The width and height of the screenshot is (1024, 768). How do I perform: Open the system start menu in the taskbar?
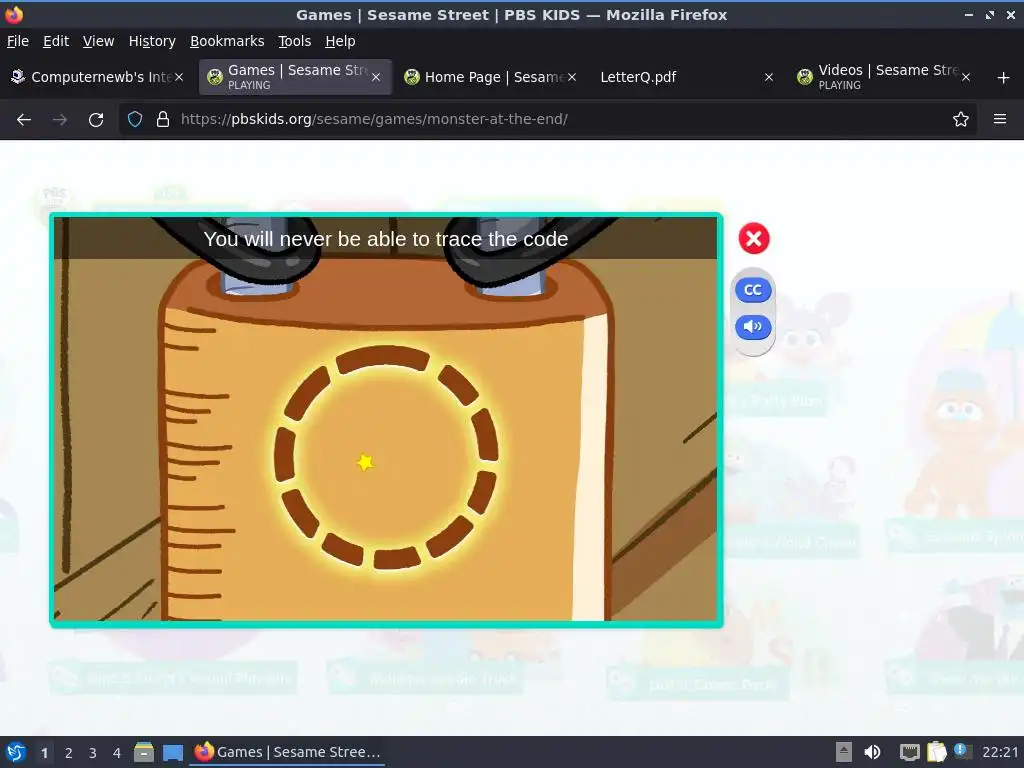[16, 752]
